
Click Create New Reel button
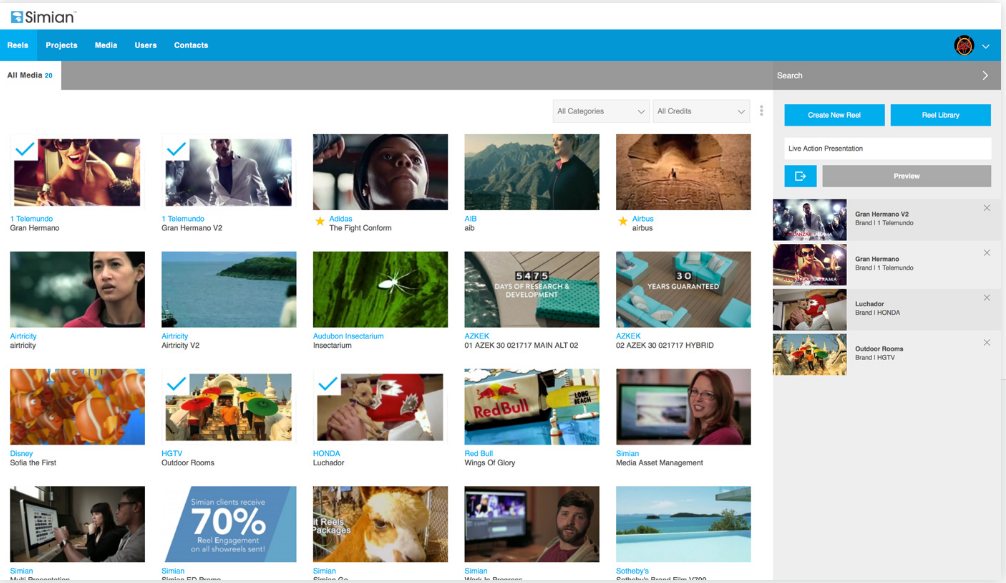(834, 115)
